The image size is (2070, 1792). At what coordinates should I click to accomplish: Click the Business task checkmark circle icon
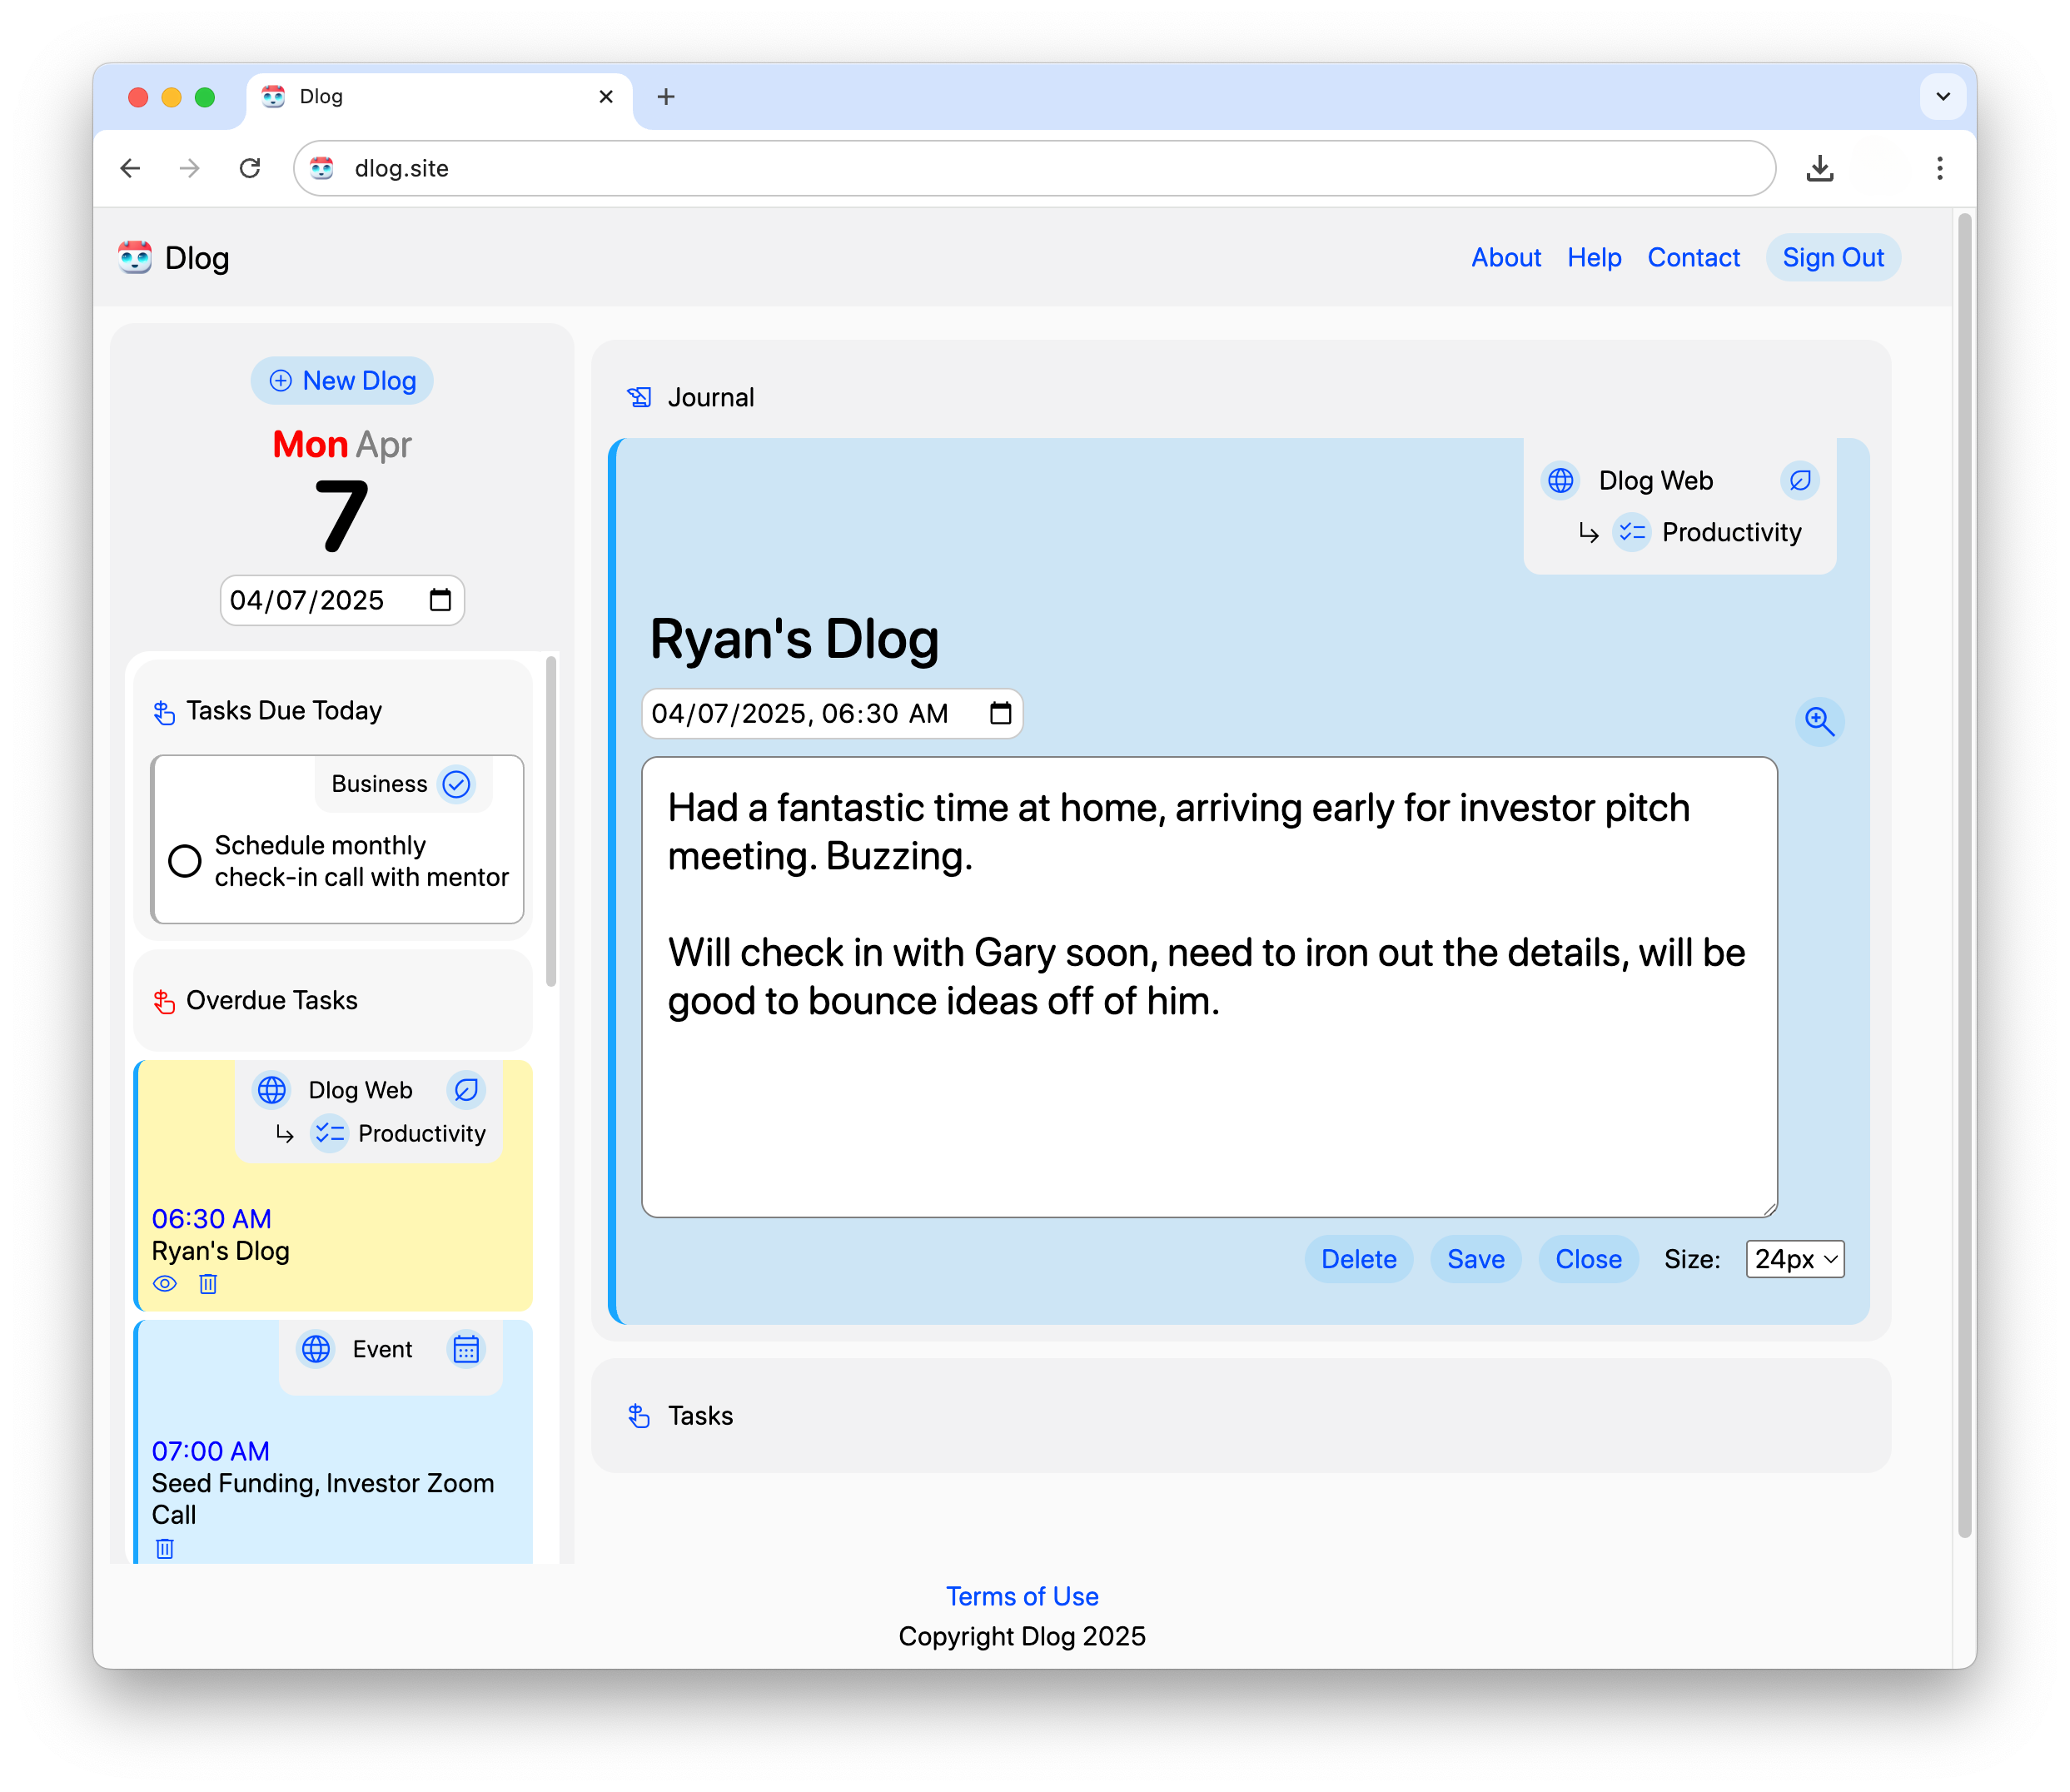tap(457, 784)
